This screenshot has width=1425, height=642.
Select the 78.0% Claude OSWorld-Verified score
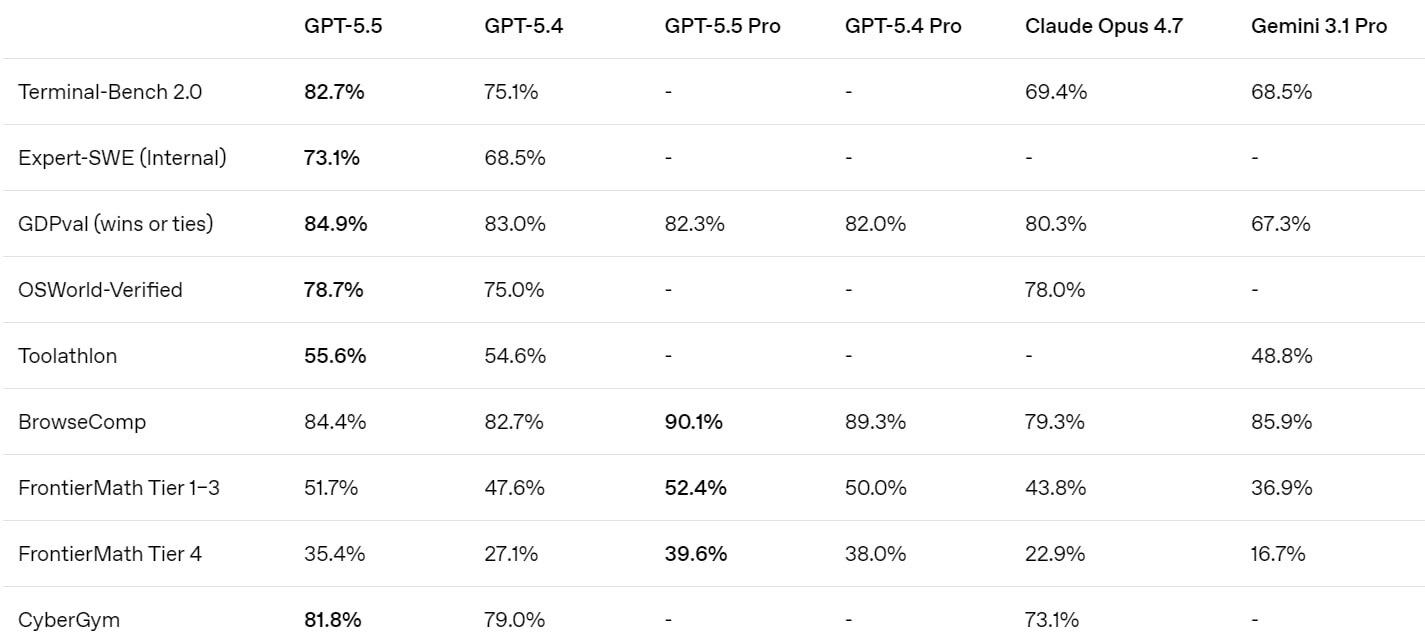(1055, 290)
